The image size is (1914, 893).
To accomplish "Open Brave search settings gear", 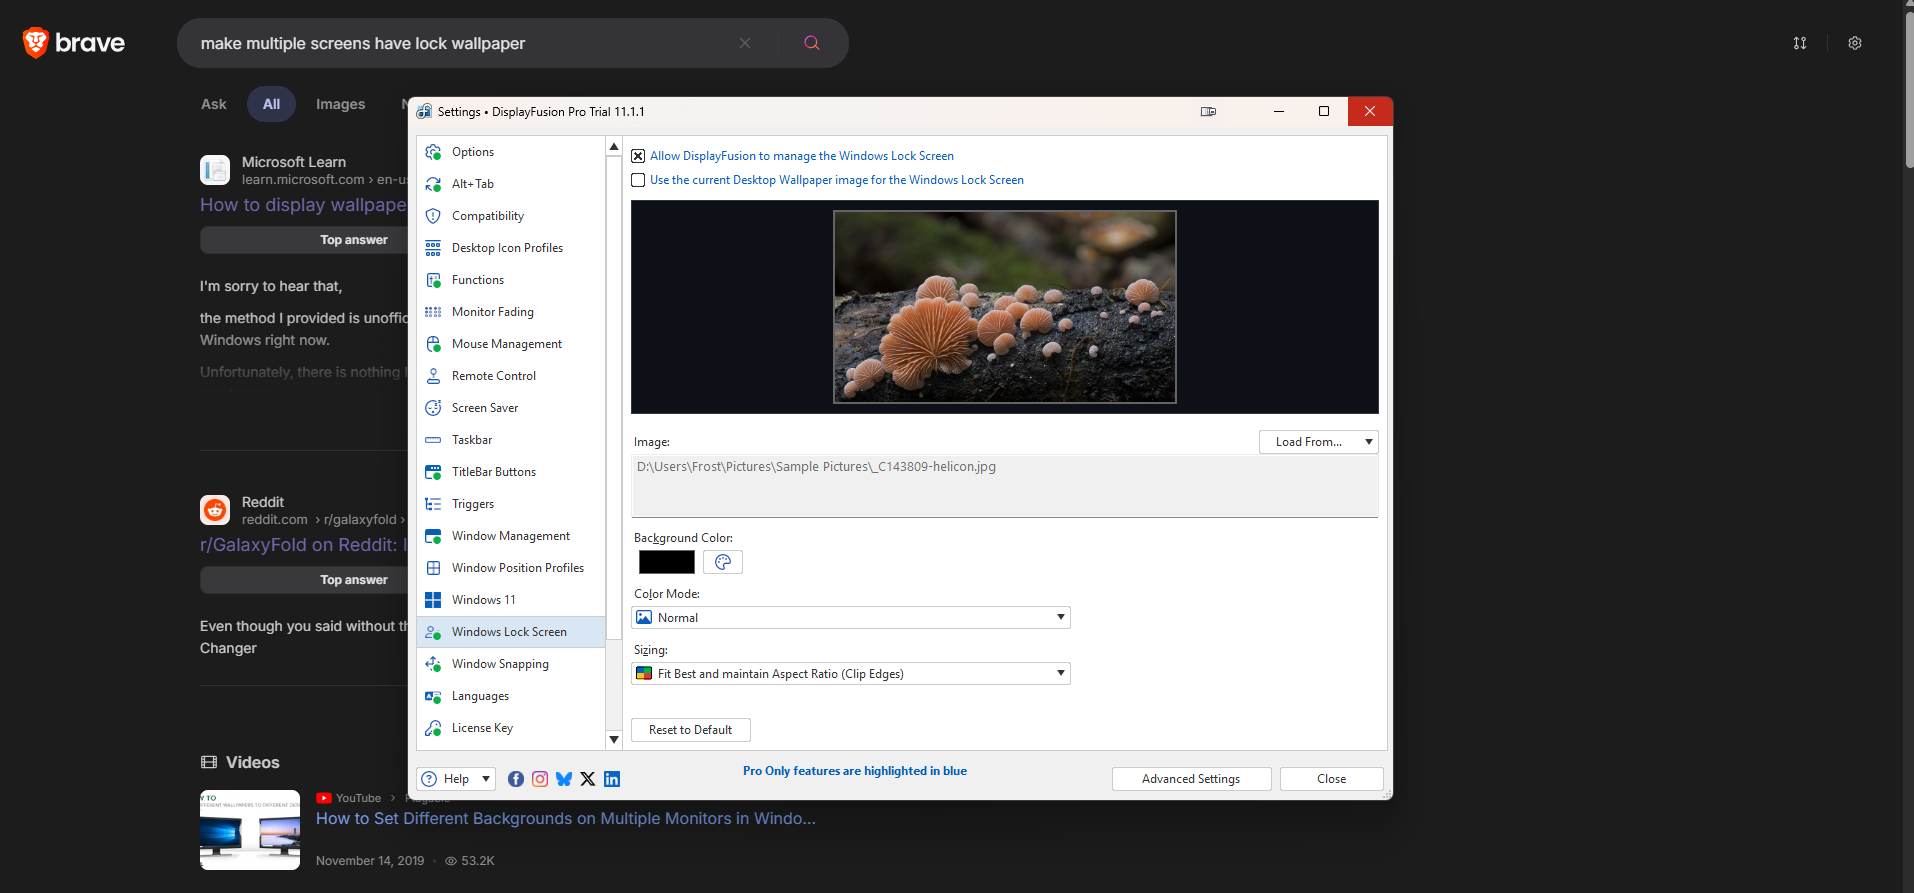I will click(x=1855, y=43).
